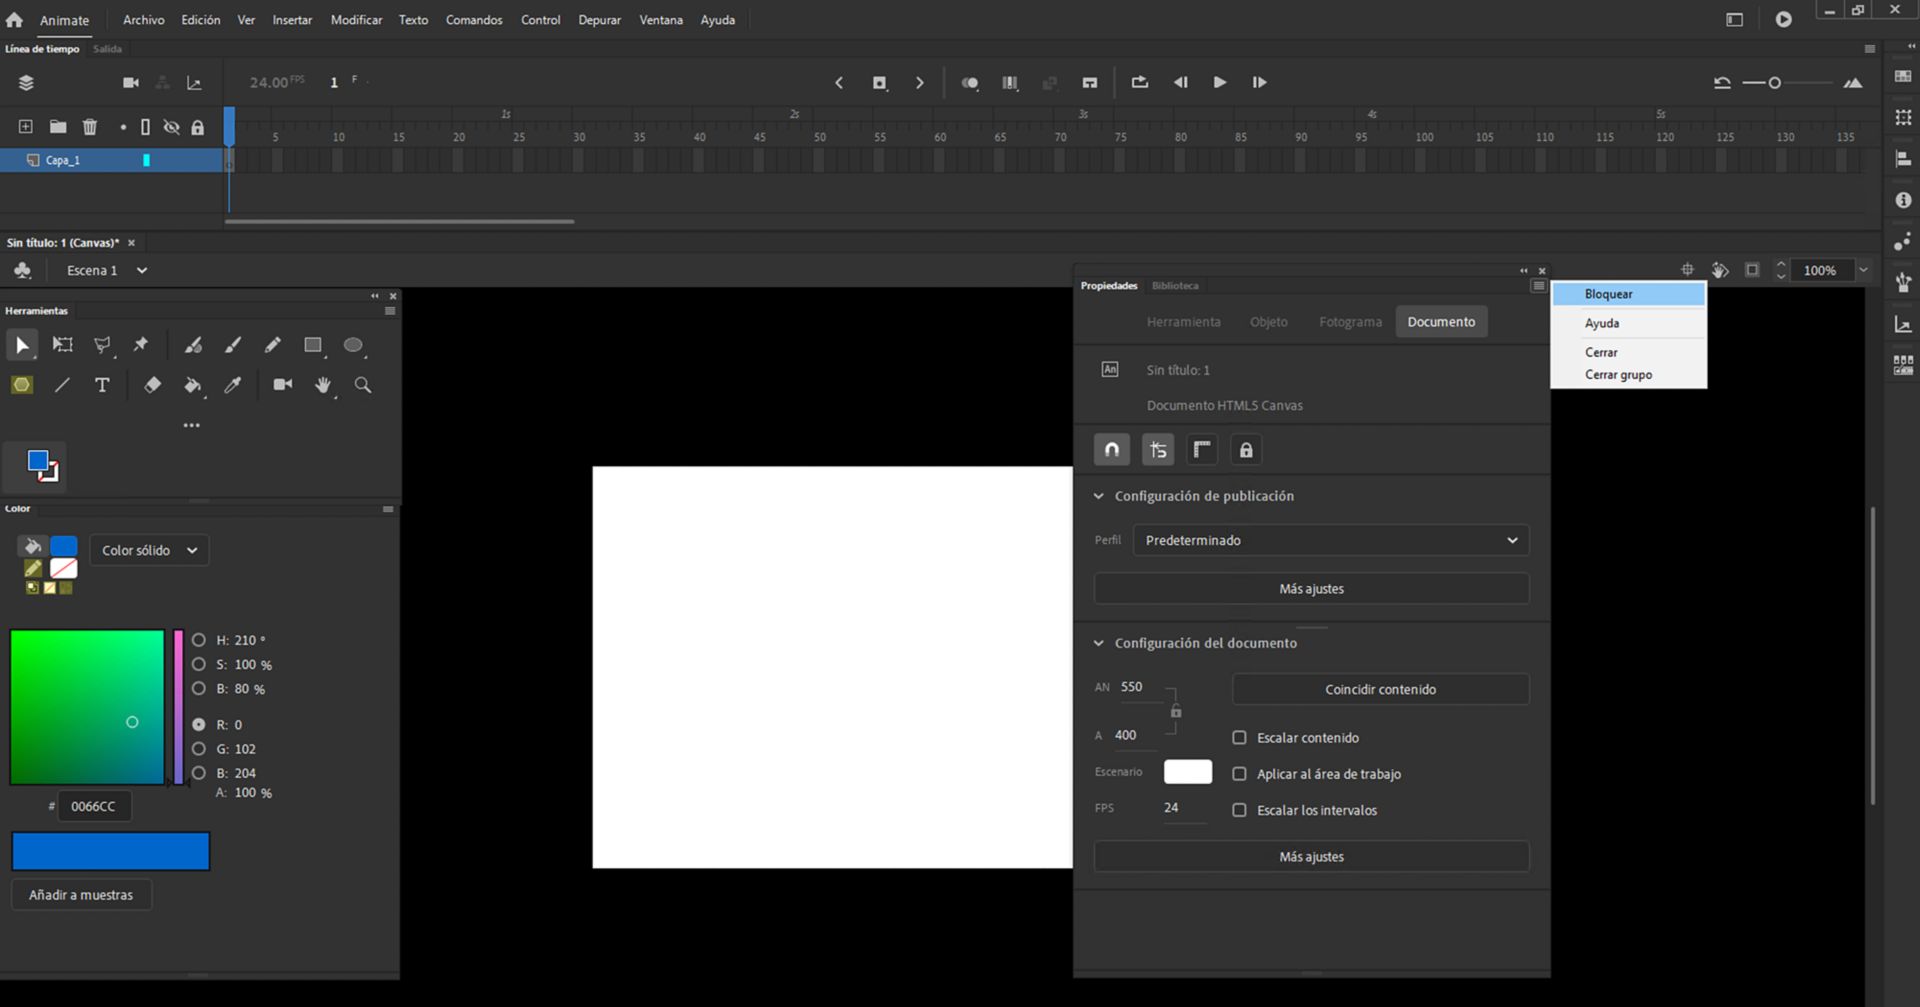The height and width of the screenshot is (1007, 1920).
Task: Click the test movie play icon
Action: coord(1783,20)
